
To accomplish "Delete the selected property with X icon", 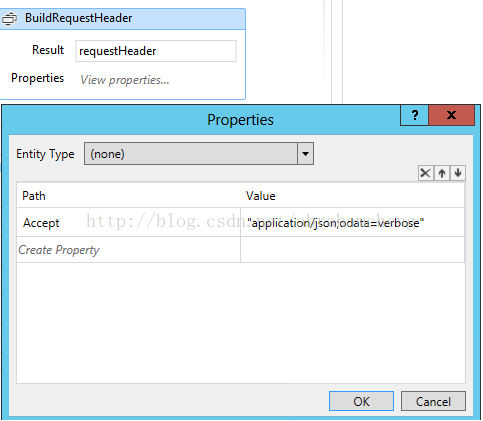I will (x=426, y=173).
